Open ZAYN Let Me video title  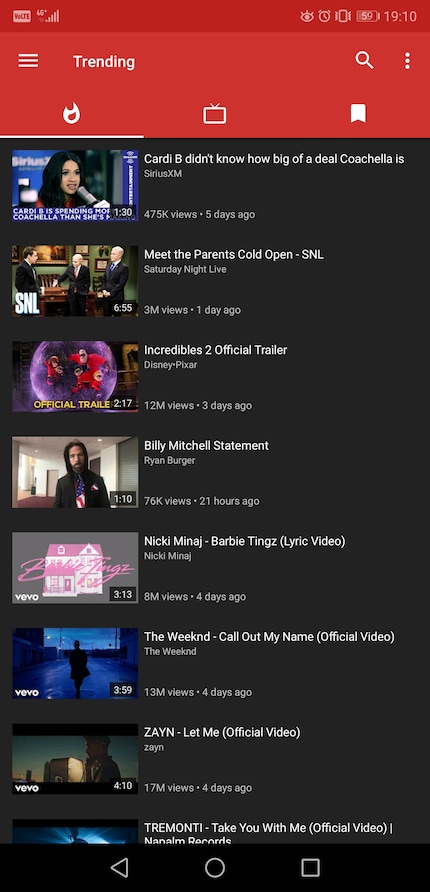[x=222, y=732]
